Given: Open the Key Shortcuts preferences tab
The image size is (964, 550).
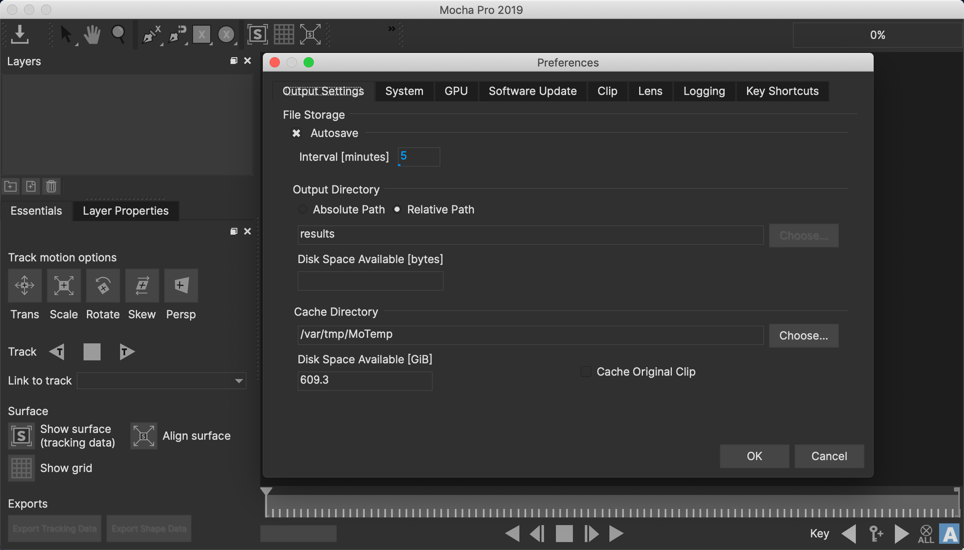Looking at the screenshot, I should tap(782, 91).
